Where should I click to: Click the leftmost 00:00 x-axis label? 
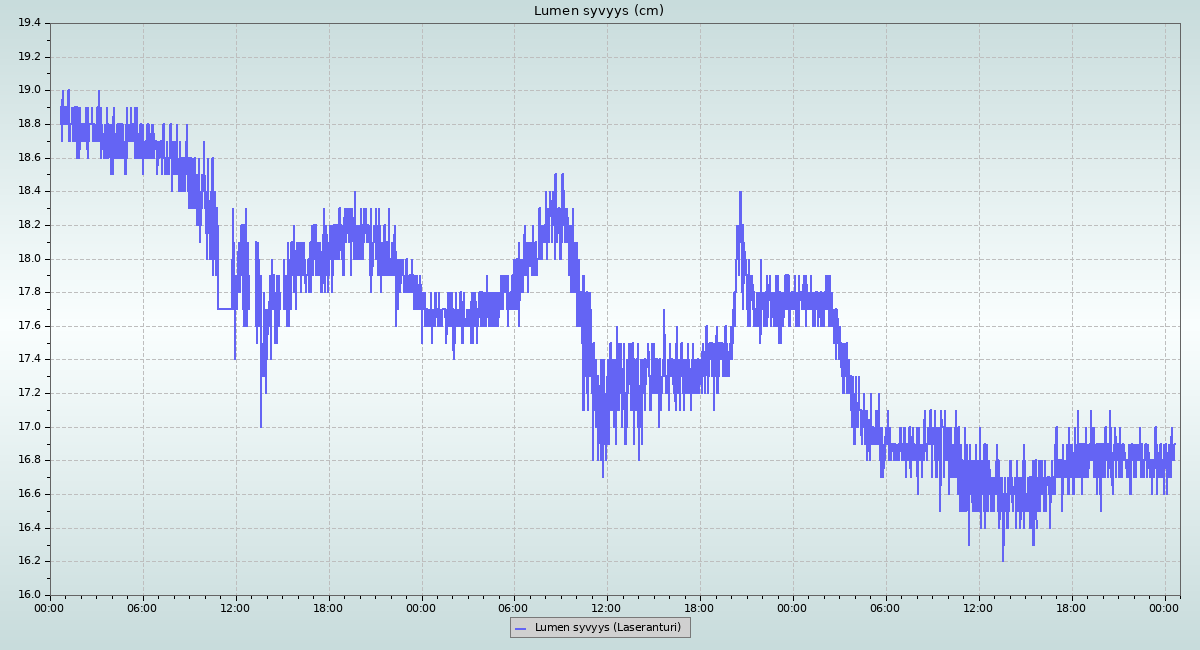[50, 607]
